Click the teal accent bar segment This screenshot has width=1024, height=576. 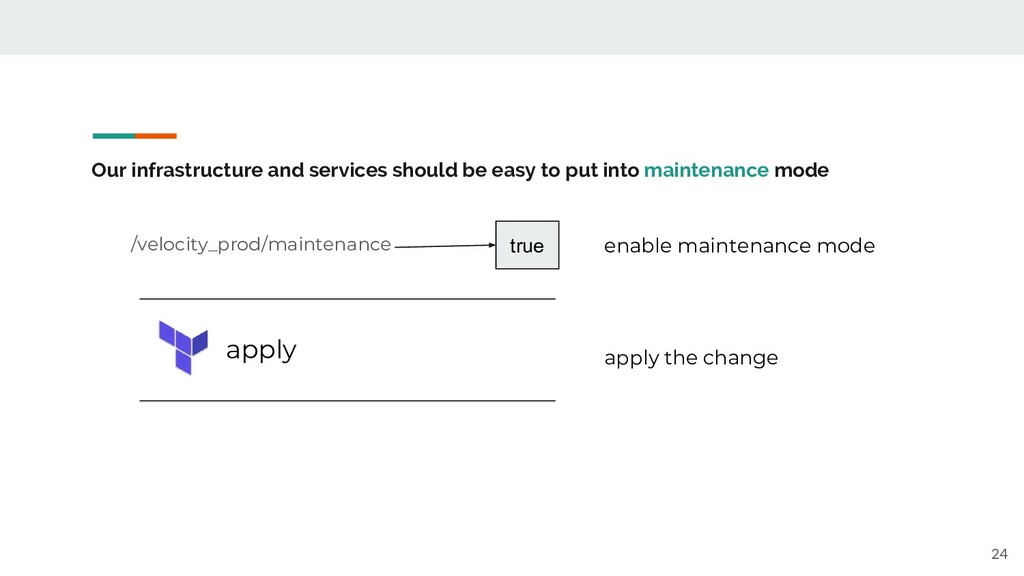(114, 136)
